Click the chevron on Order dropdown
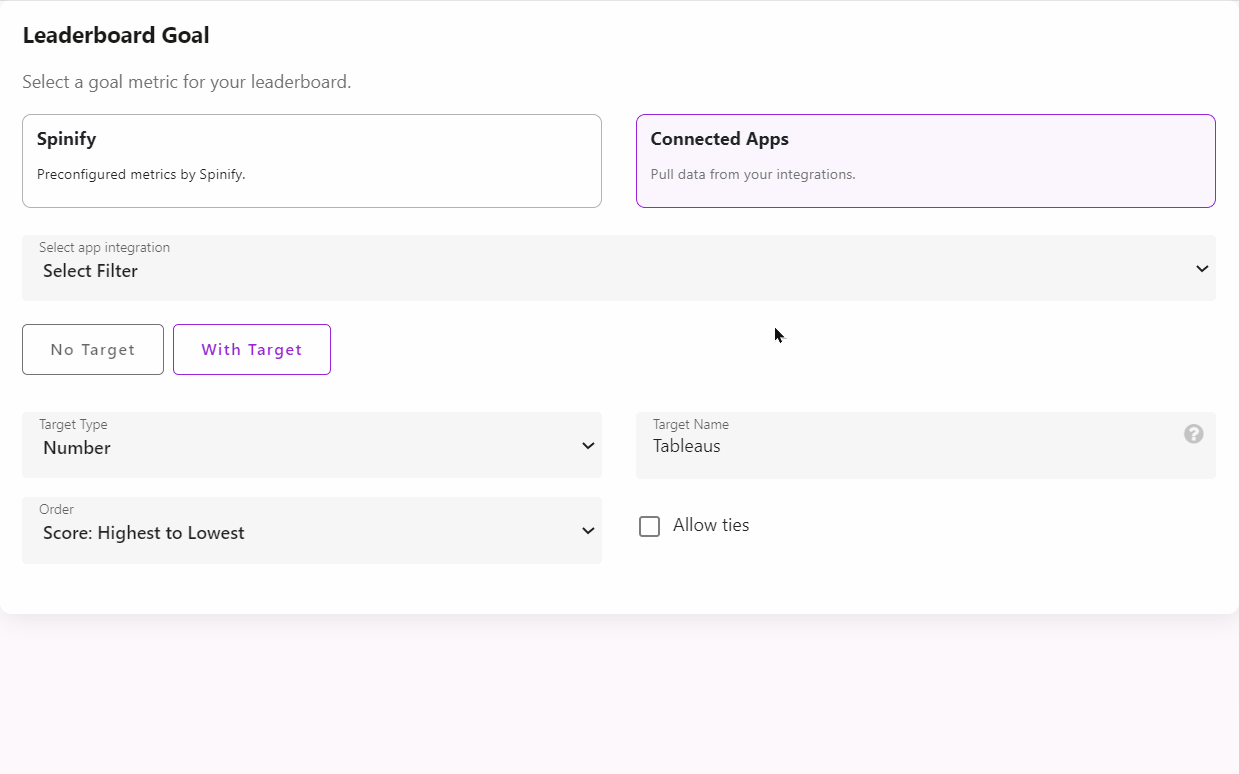 (588, 530)
